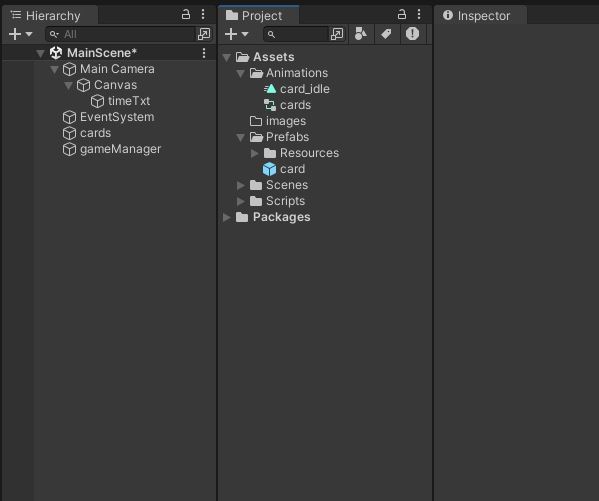Click the Search by Type icon

361,34
